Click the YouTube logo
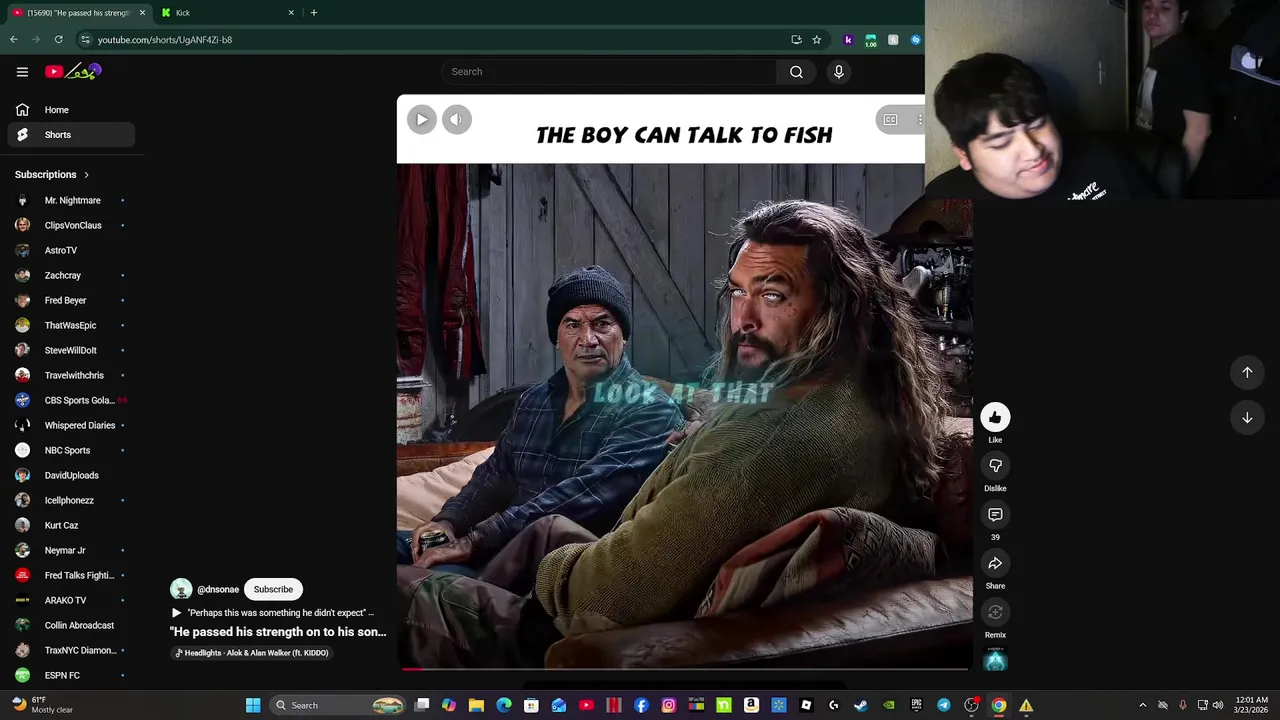 tap(73, 72)
